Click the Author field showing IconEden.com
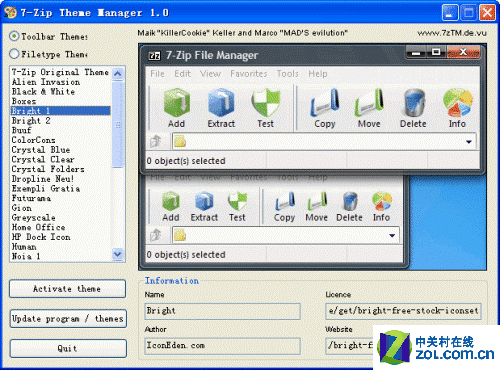 (x=222, y=346)
